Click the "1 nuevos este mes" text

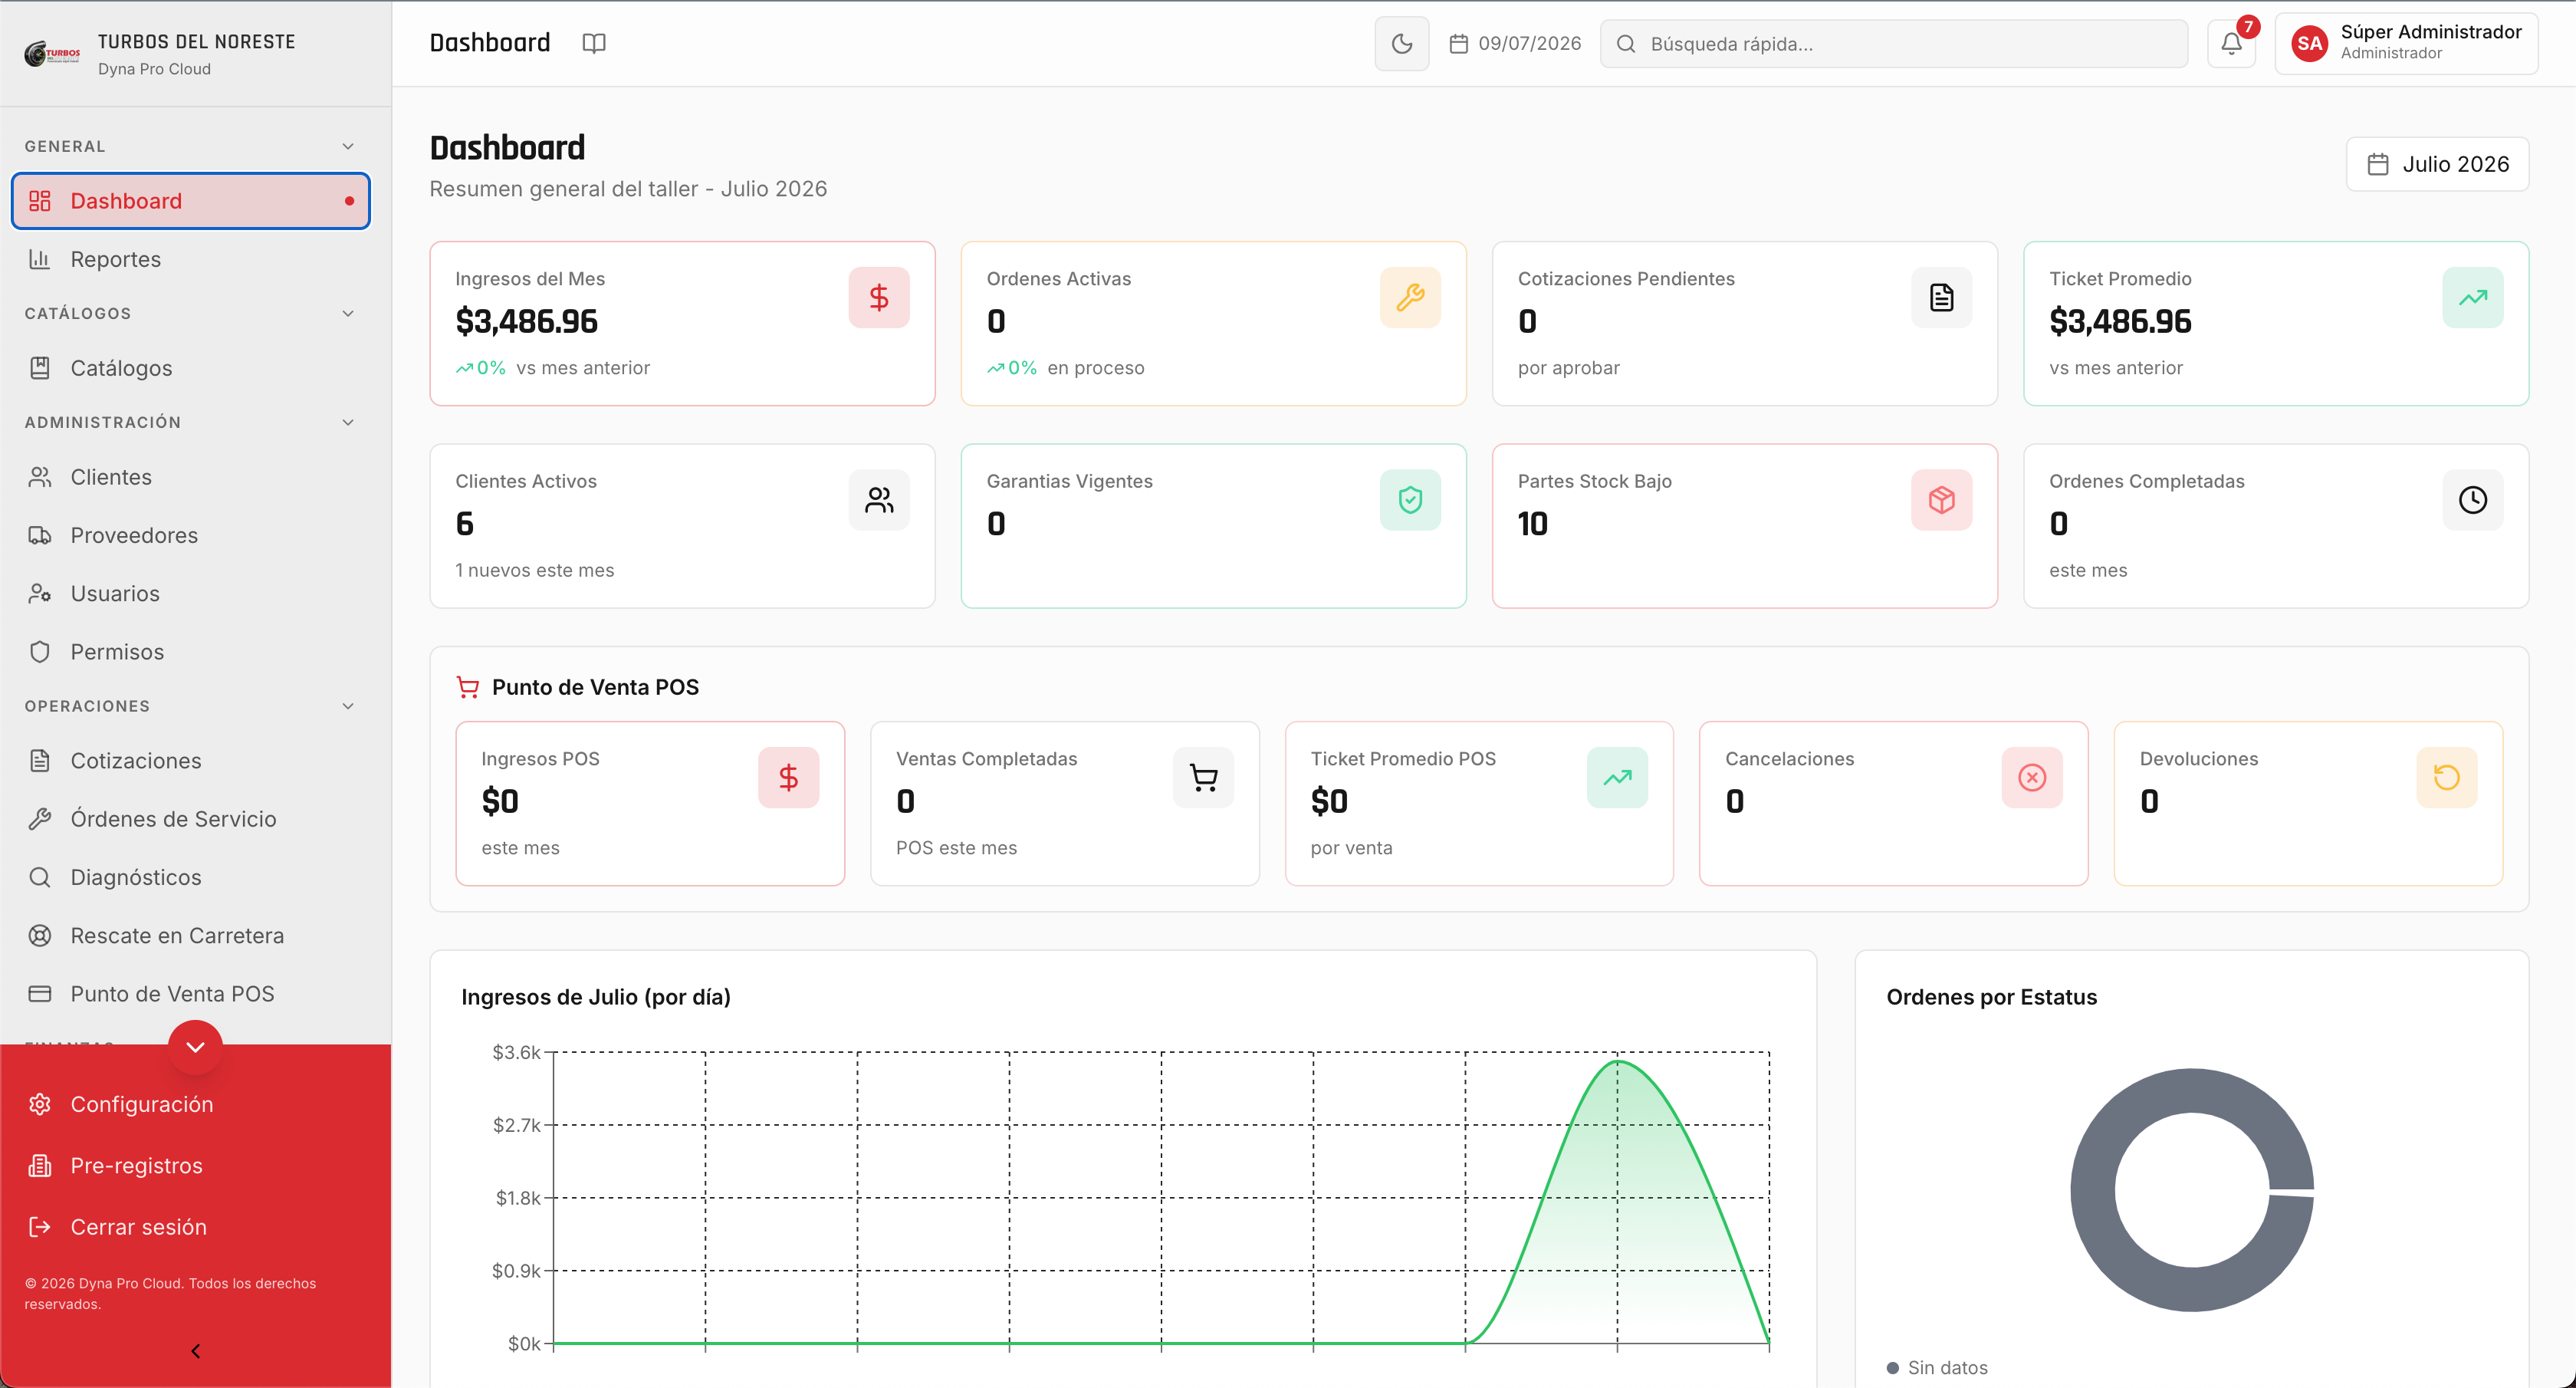click(534, 570)
